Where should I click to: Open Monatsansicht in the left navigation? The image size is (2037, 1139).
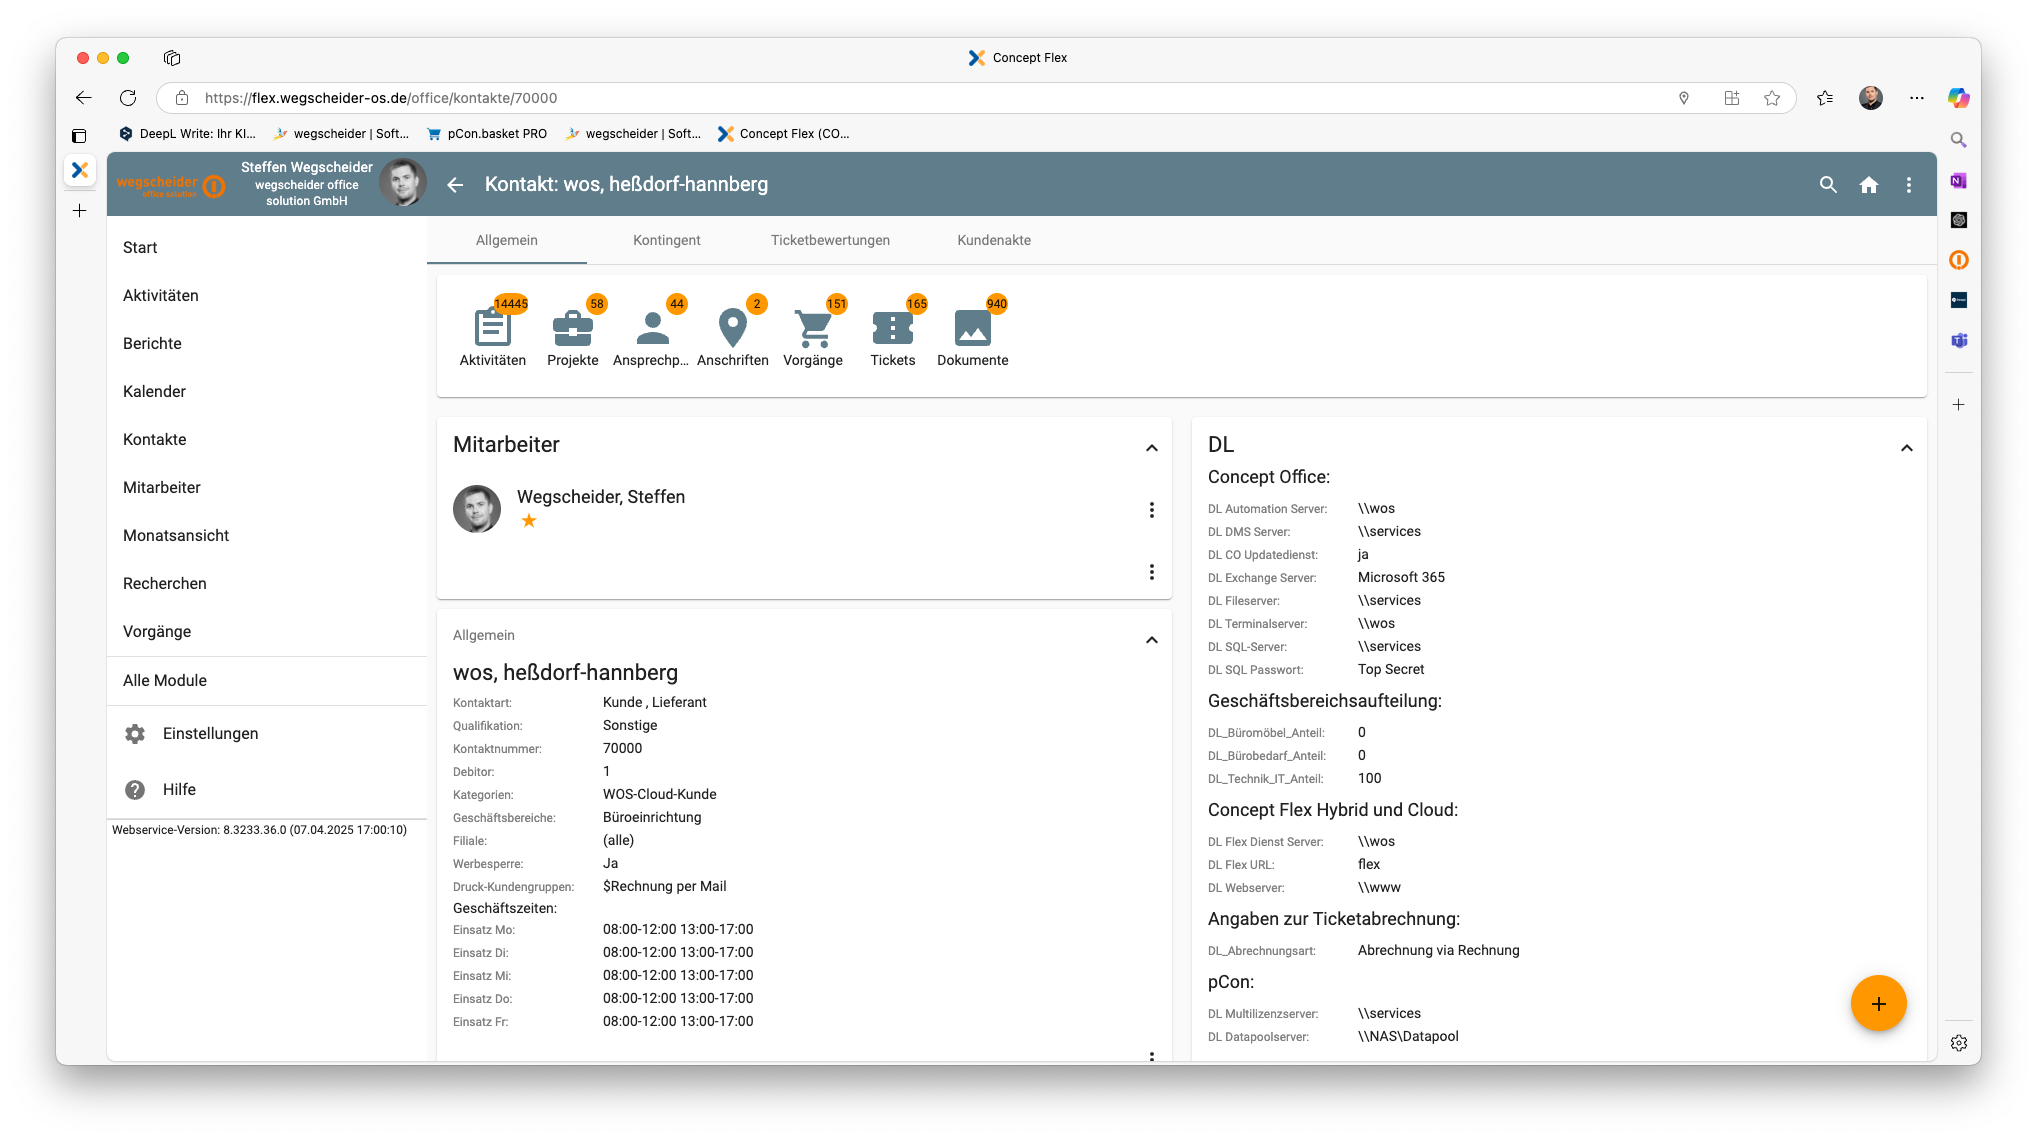pyautogui.click(x=267, y=536)
